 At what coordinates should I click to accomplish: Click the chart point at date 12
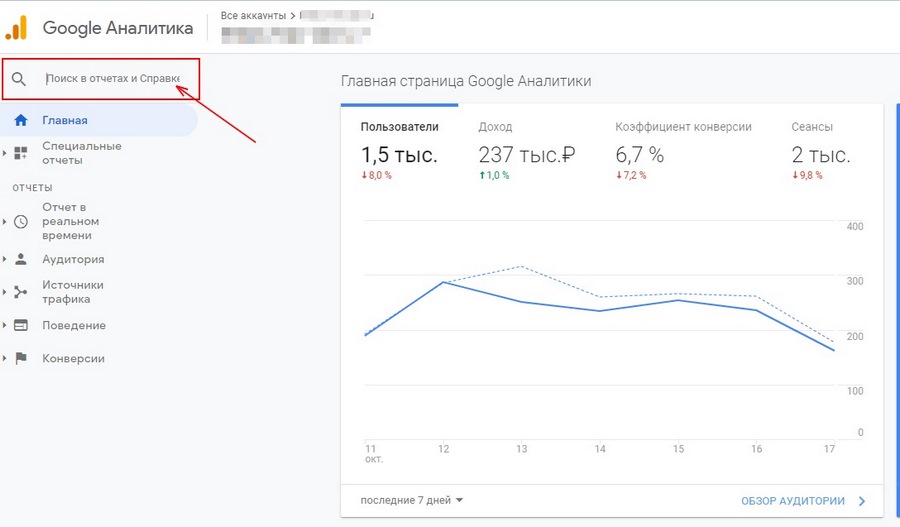click(x=443, y=282)
